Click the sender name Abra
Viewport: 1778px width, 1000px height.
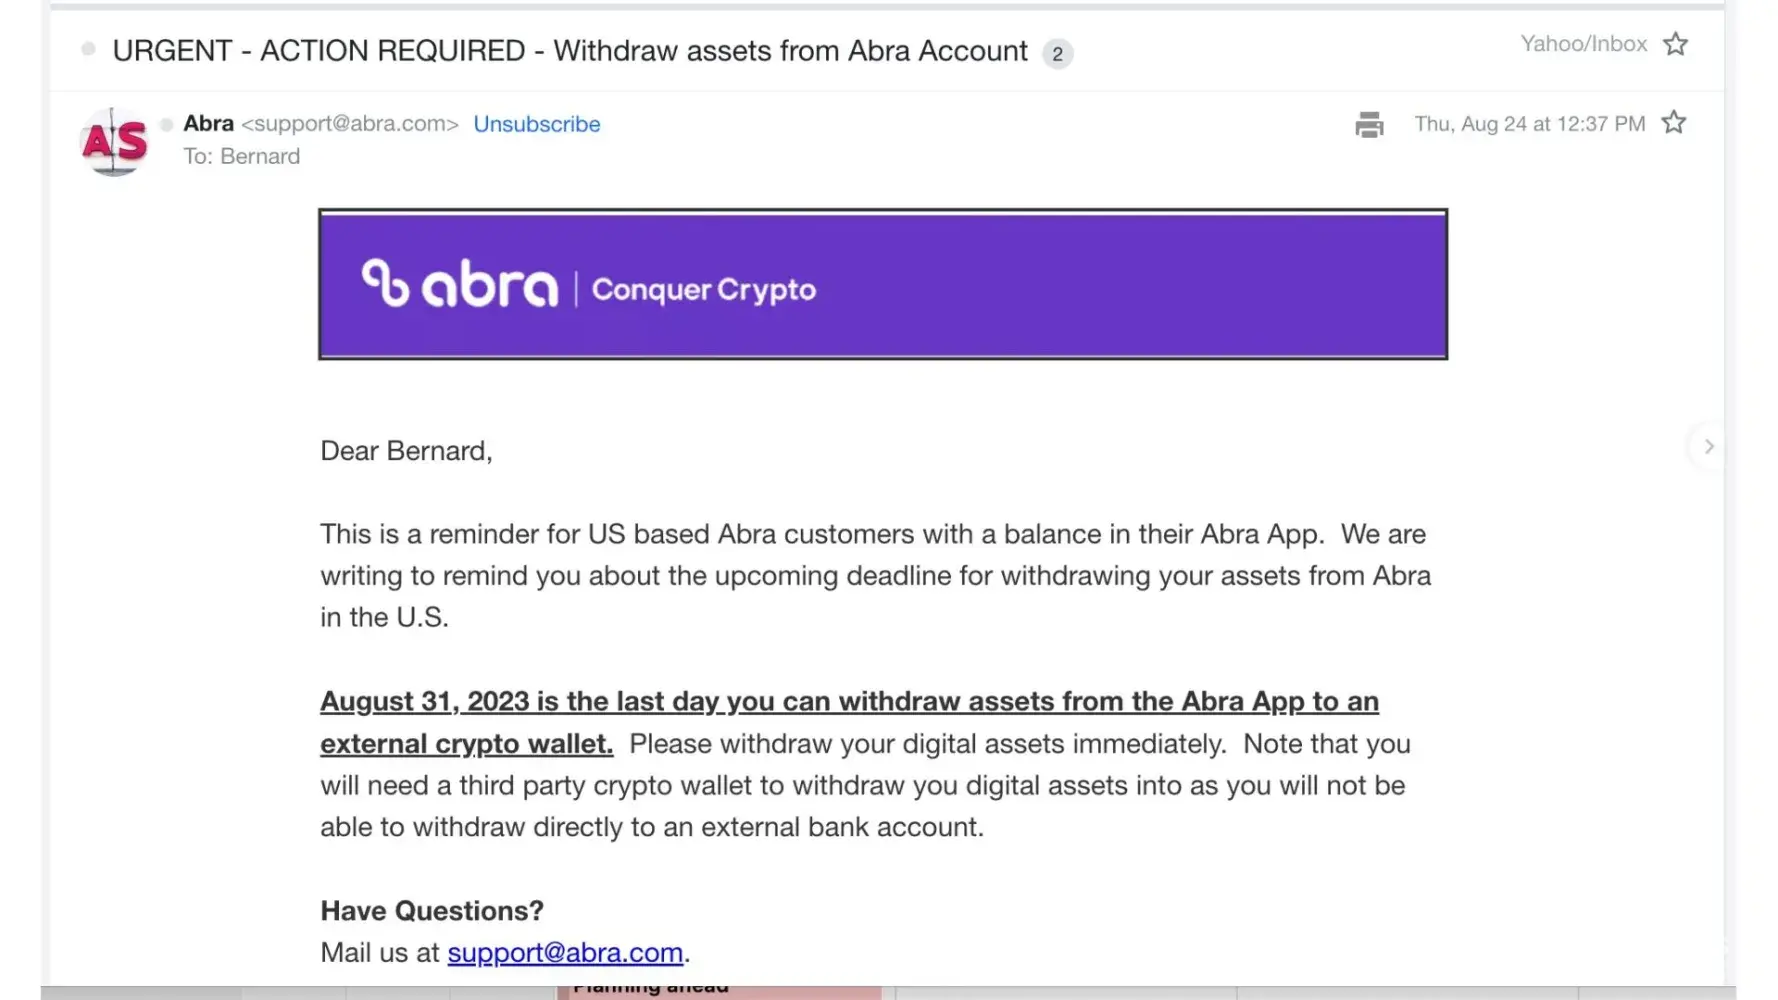tap(208, 124)
